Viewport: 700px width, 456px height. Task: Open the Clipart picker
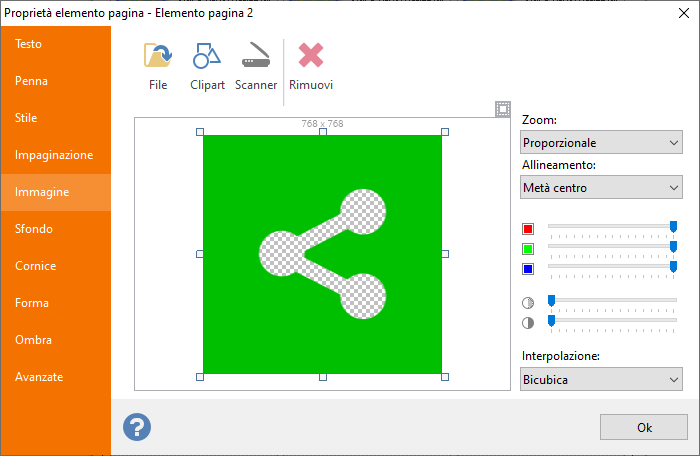coord(207,67)
